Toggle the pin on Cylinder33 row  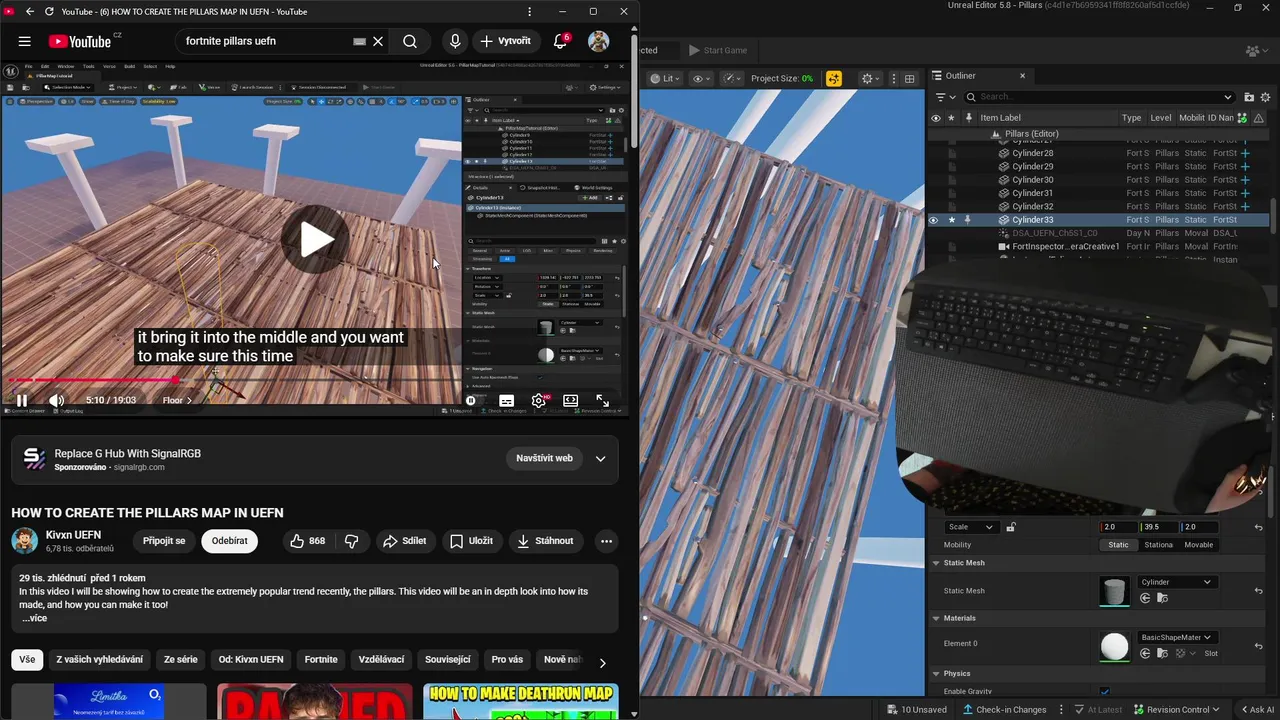click(x=967, y=220)
